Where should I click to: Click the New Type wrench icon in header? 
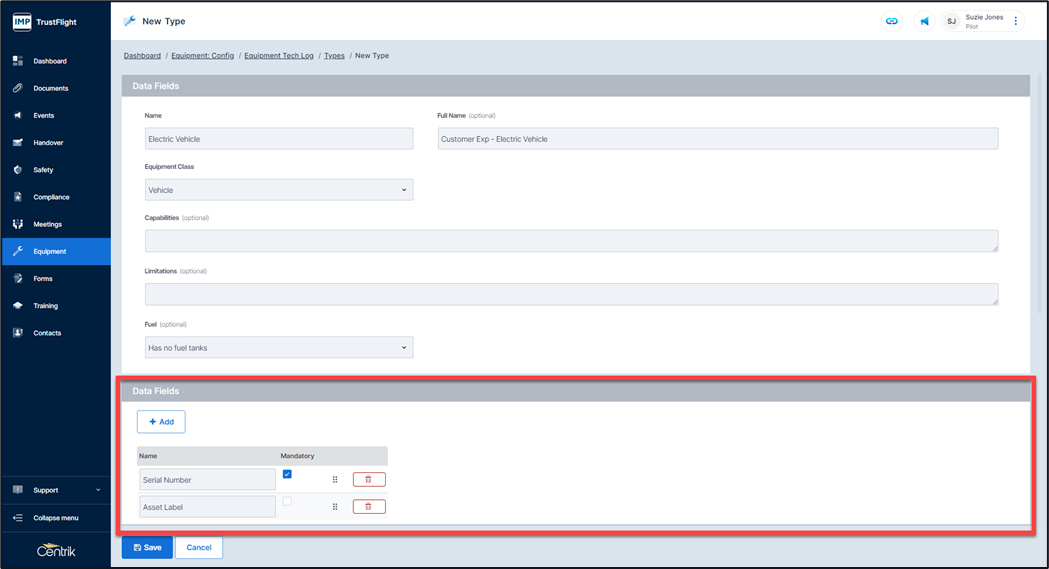click(x=130, y=21)
